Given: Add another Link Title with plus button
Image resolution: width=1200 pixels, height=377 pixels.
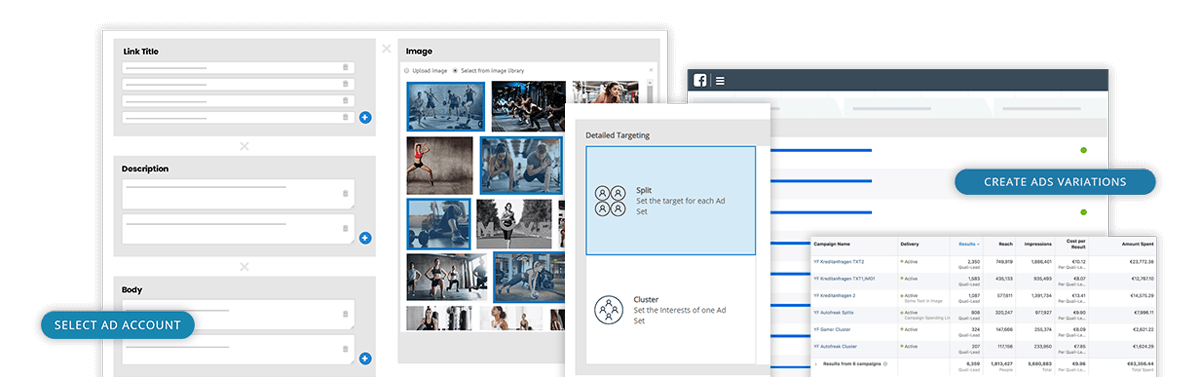Looking at the screenshot, I should tap(365, 117).
